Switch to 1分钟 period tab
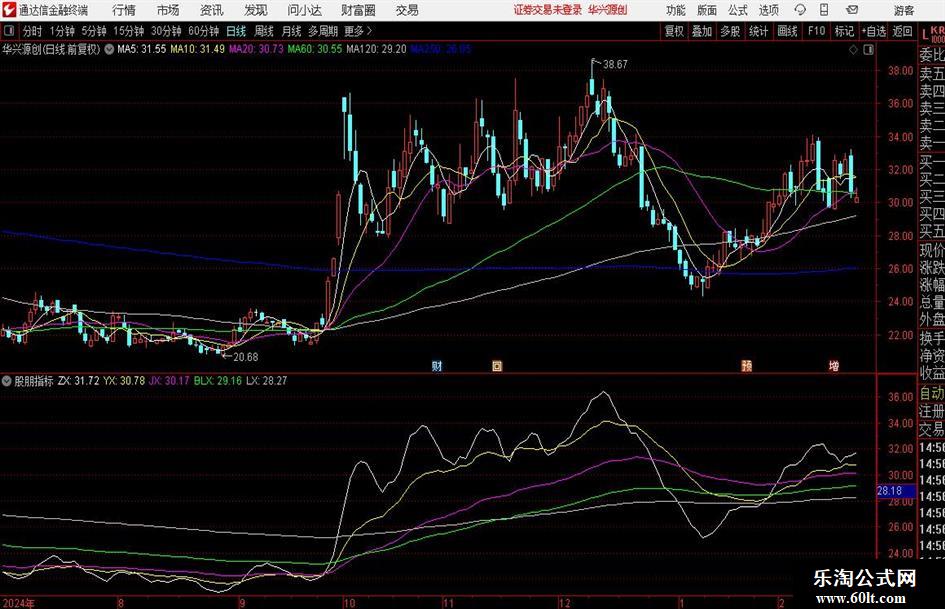 pos(61,31)
